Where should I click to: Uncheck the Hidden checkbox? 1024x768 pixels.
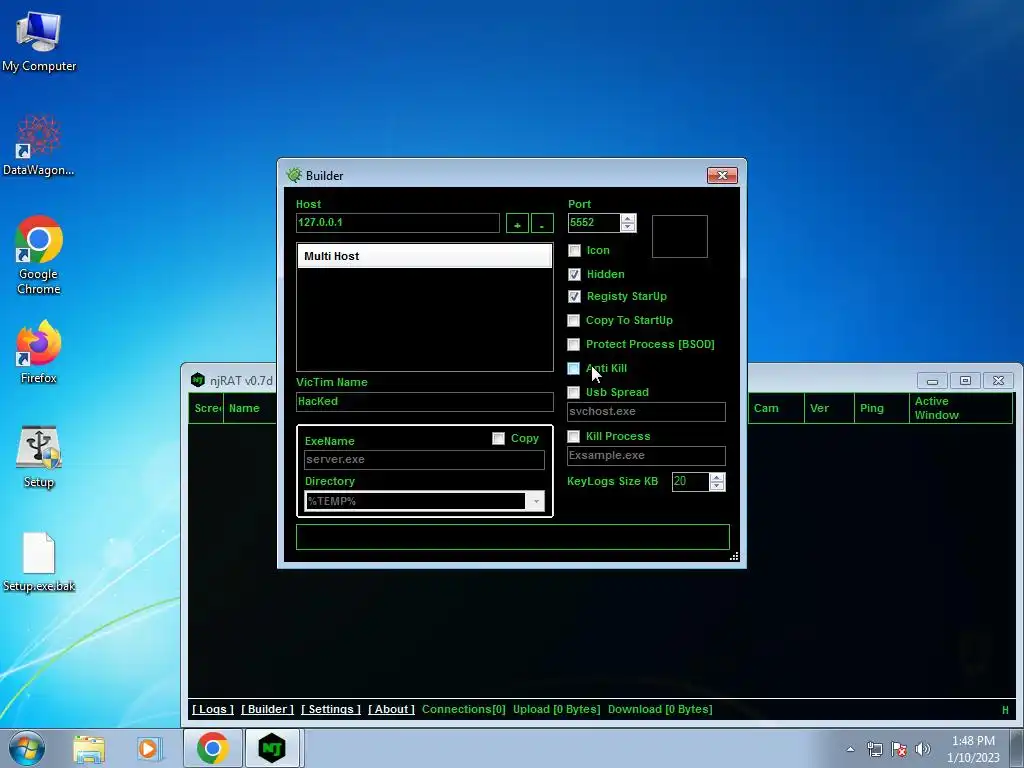click(575, 274)
